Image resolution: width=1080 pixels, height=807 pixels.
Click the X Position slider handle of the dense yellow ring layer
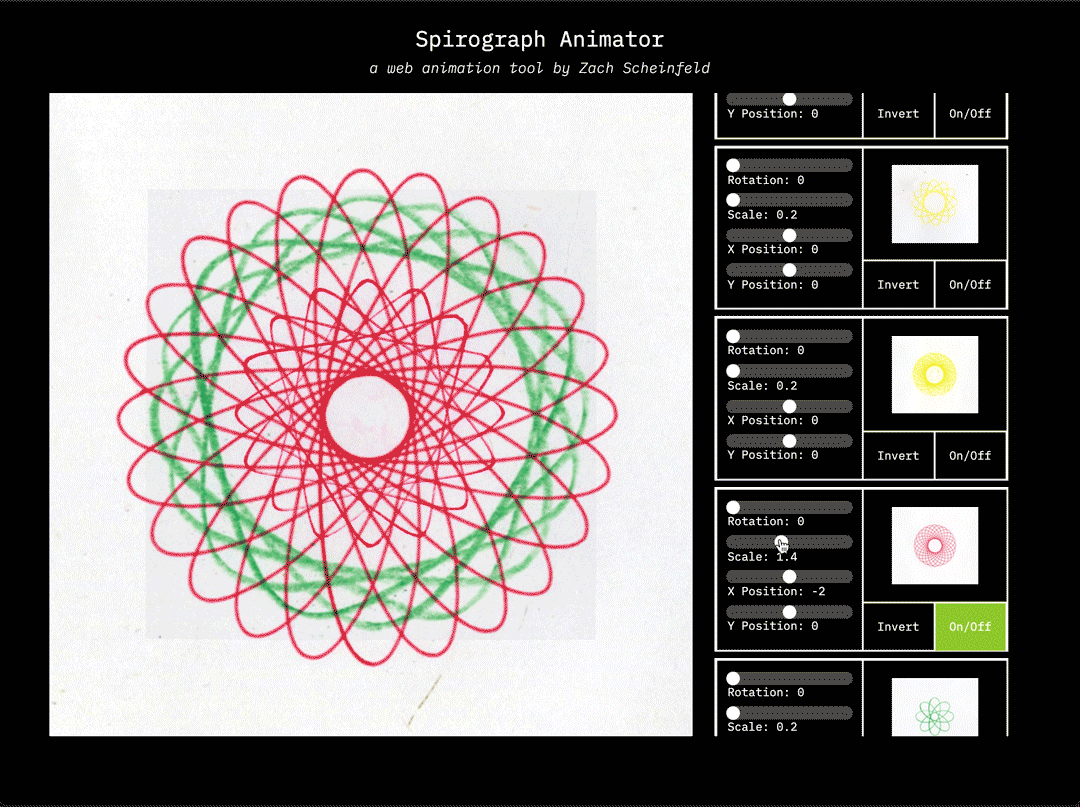click(x=789, y=406)
